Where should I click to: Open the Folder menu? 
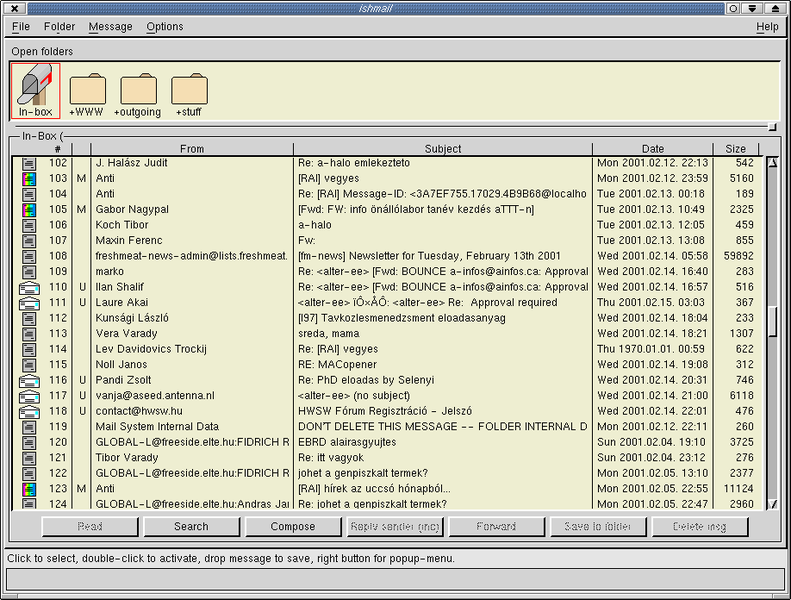click(59, 27)
